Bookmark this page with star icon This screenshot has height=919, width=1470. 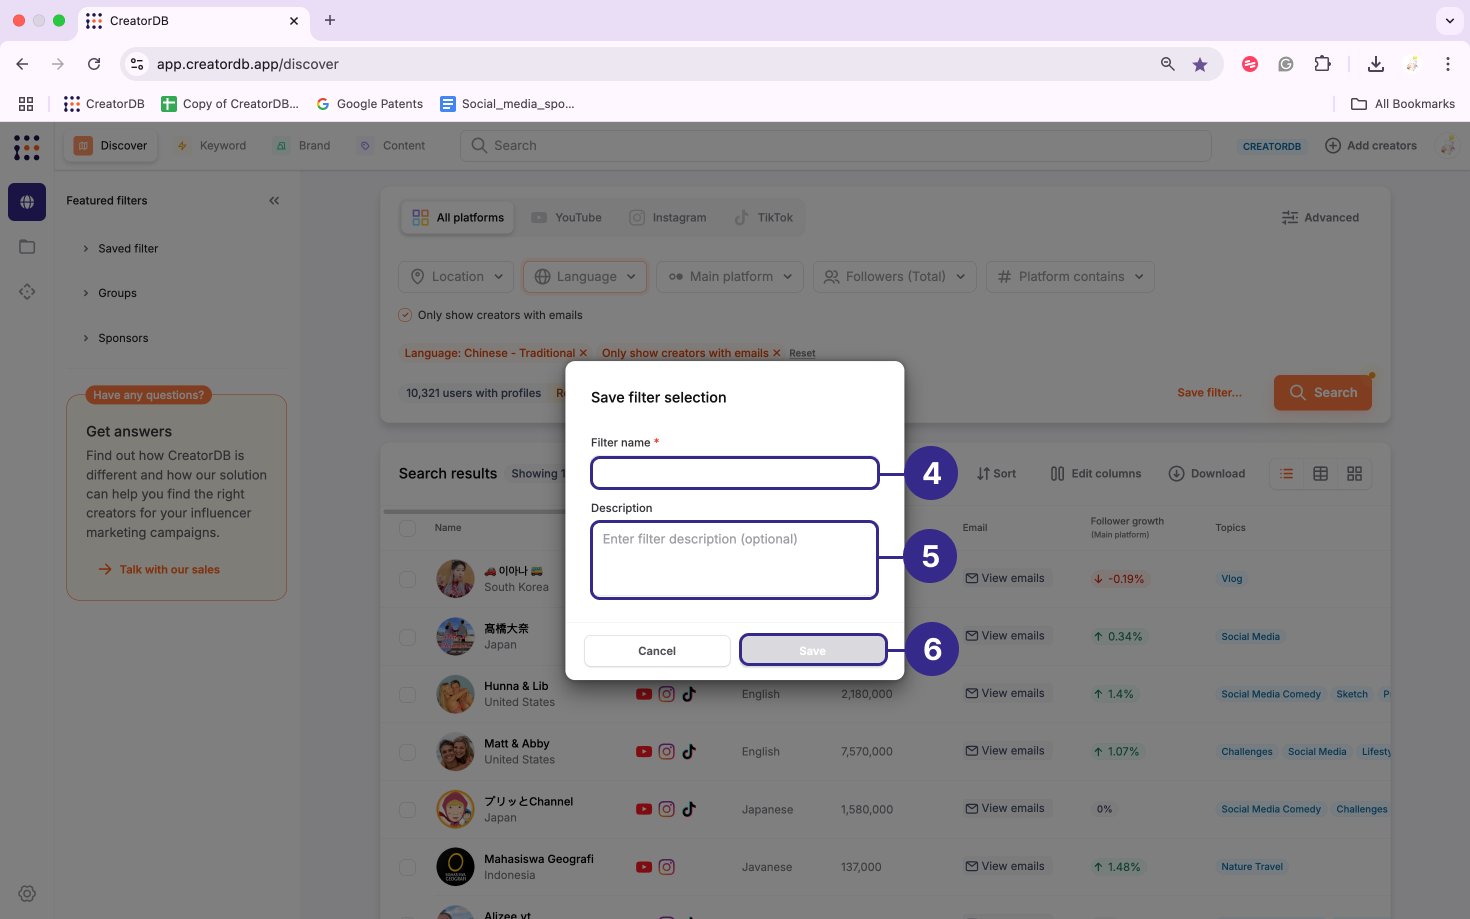point(1200,64)
